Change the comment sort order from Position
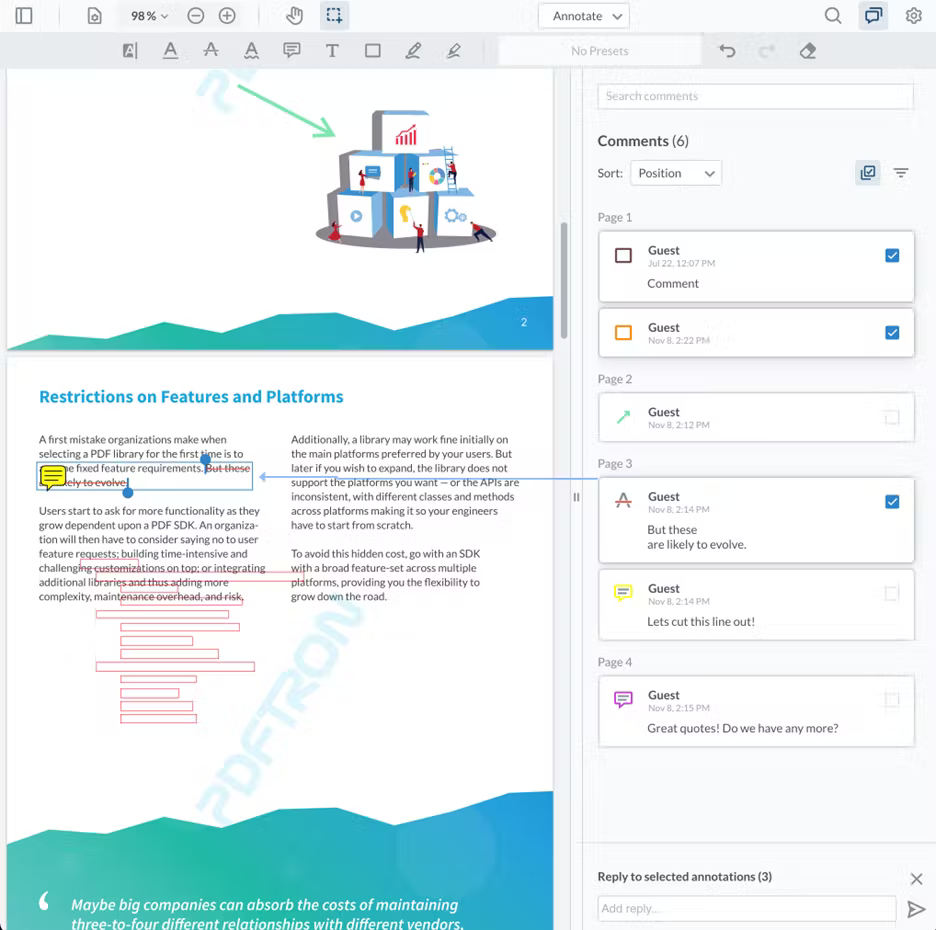 point(676,172)
